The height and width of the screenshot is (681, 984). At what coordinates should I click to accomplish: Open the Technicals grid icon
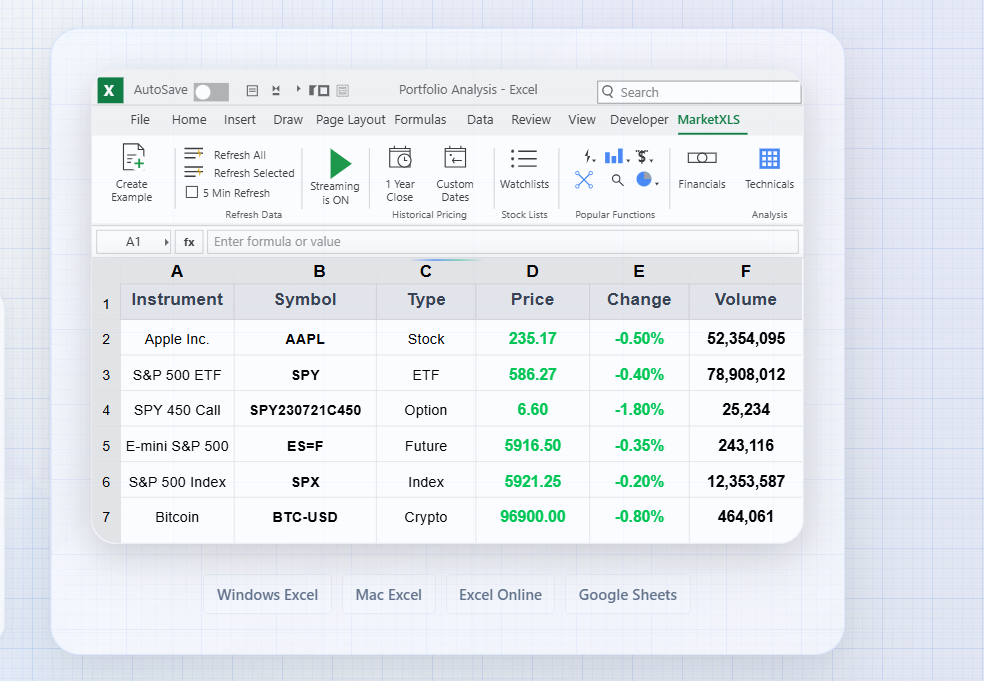point(769,158)
